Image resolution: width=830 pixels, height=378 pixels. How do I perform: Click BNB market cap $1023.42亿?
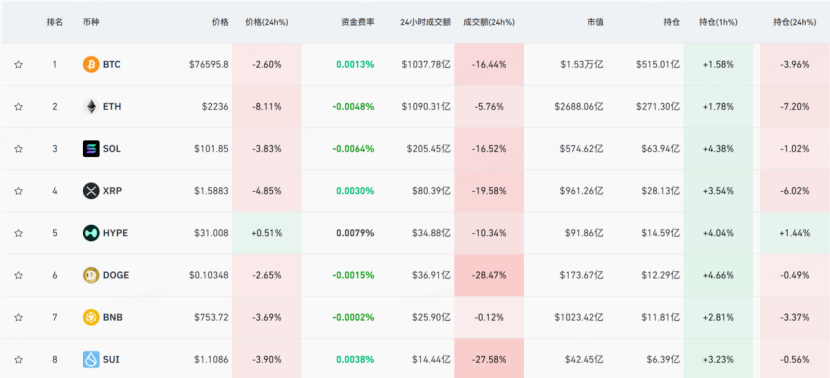click(x=579, y=317)
